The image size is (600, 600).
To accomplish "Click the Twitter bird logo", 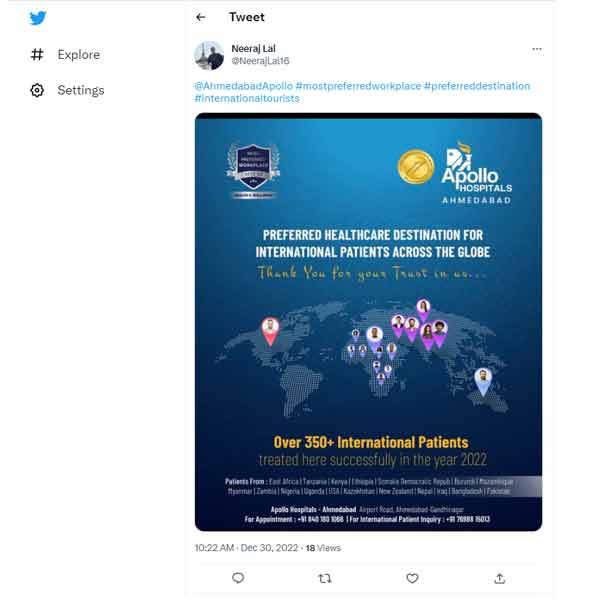I will tap(38, 18).
